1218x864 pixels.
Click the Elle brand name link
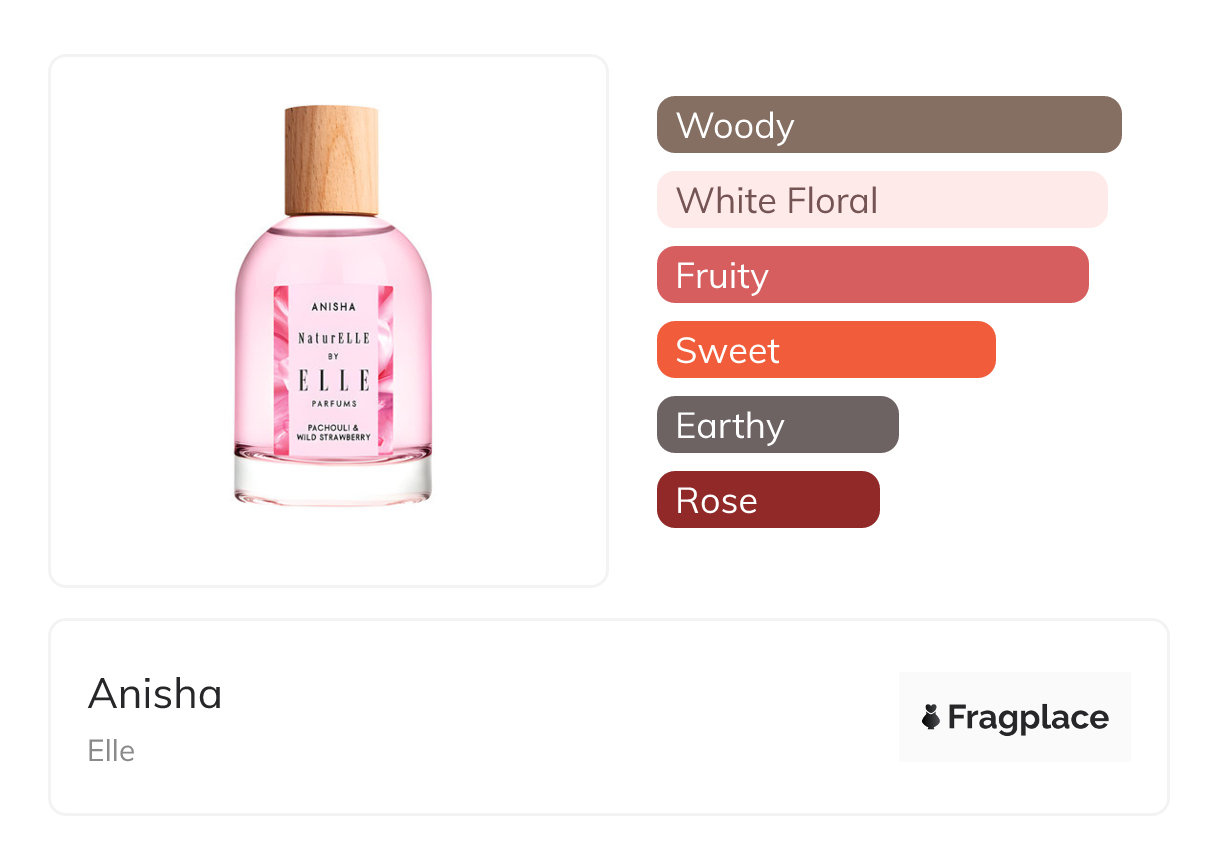(x=111, y=751)
